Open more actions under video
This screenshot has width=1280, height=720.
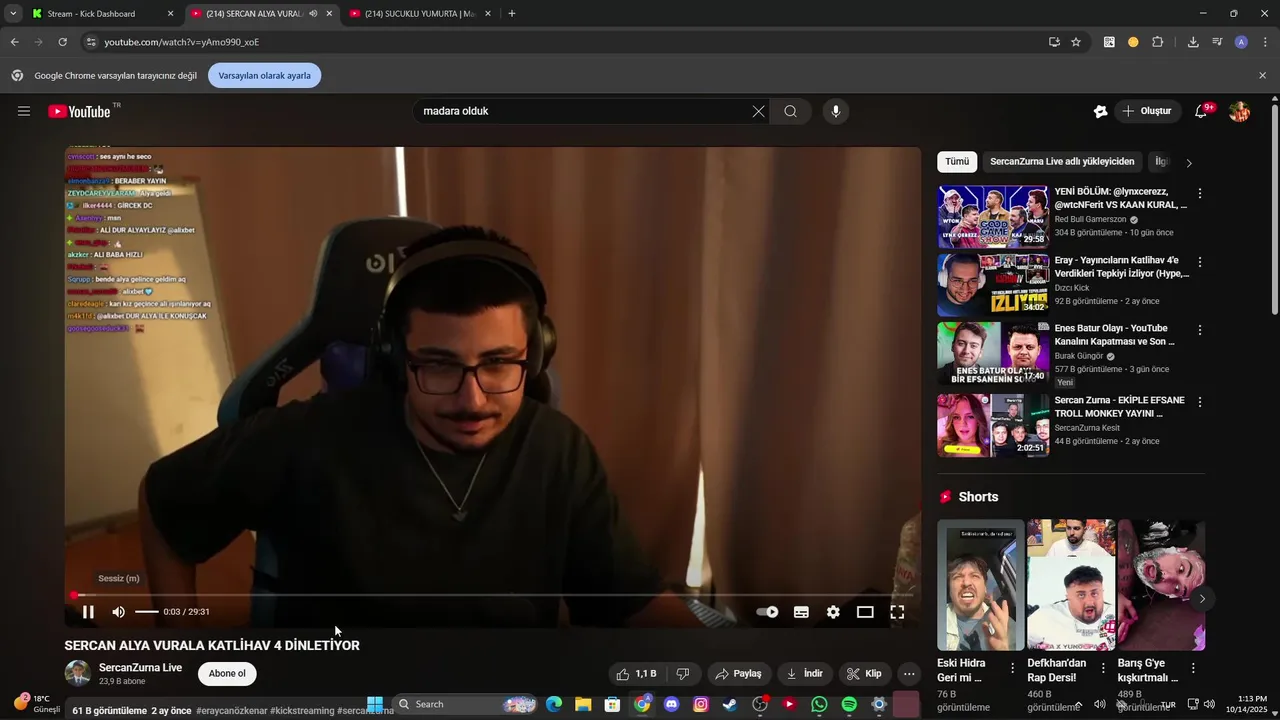[x=909, y=674]
